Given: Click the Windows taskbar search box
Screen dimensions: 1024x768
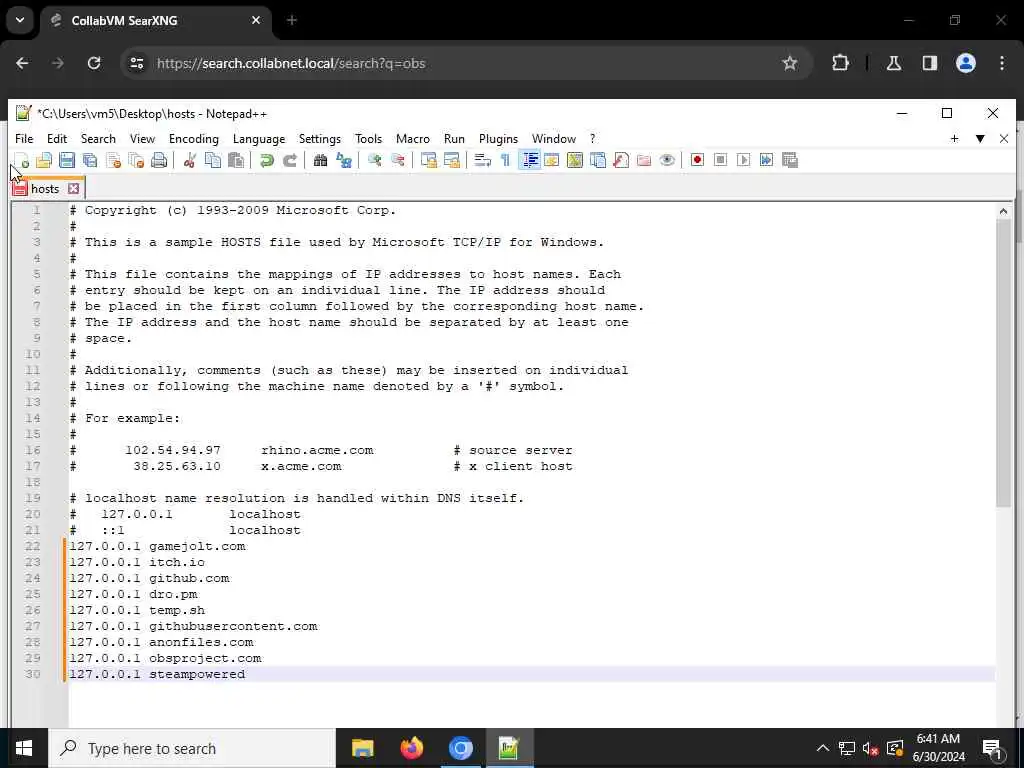Looking at the screenshot, I should 193,748.
